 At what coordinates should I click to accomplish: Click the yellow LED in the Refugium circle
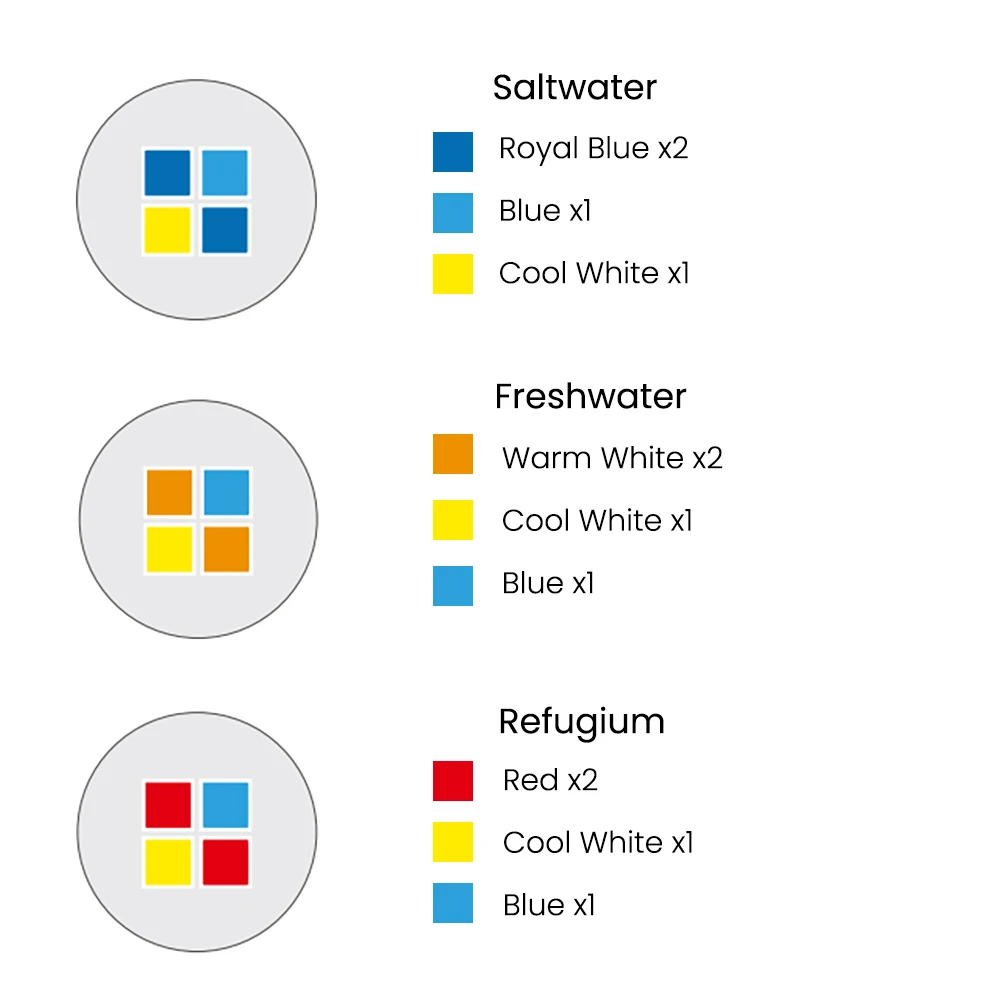(x=168, y=862)
